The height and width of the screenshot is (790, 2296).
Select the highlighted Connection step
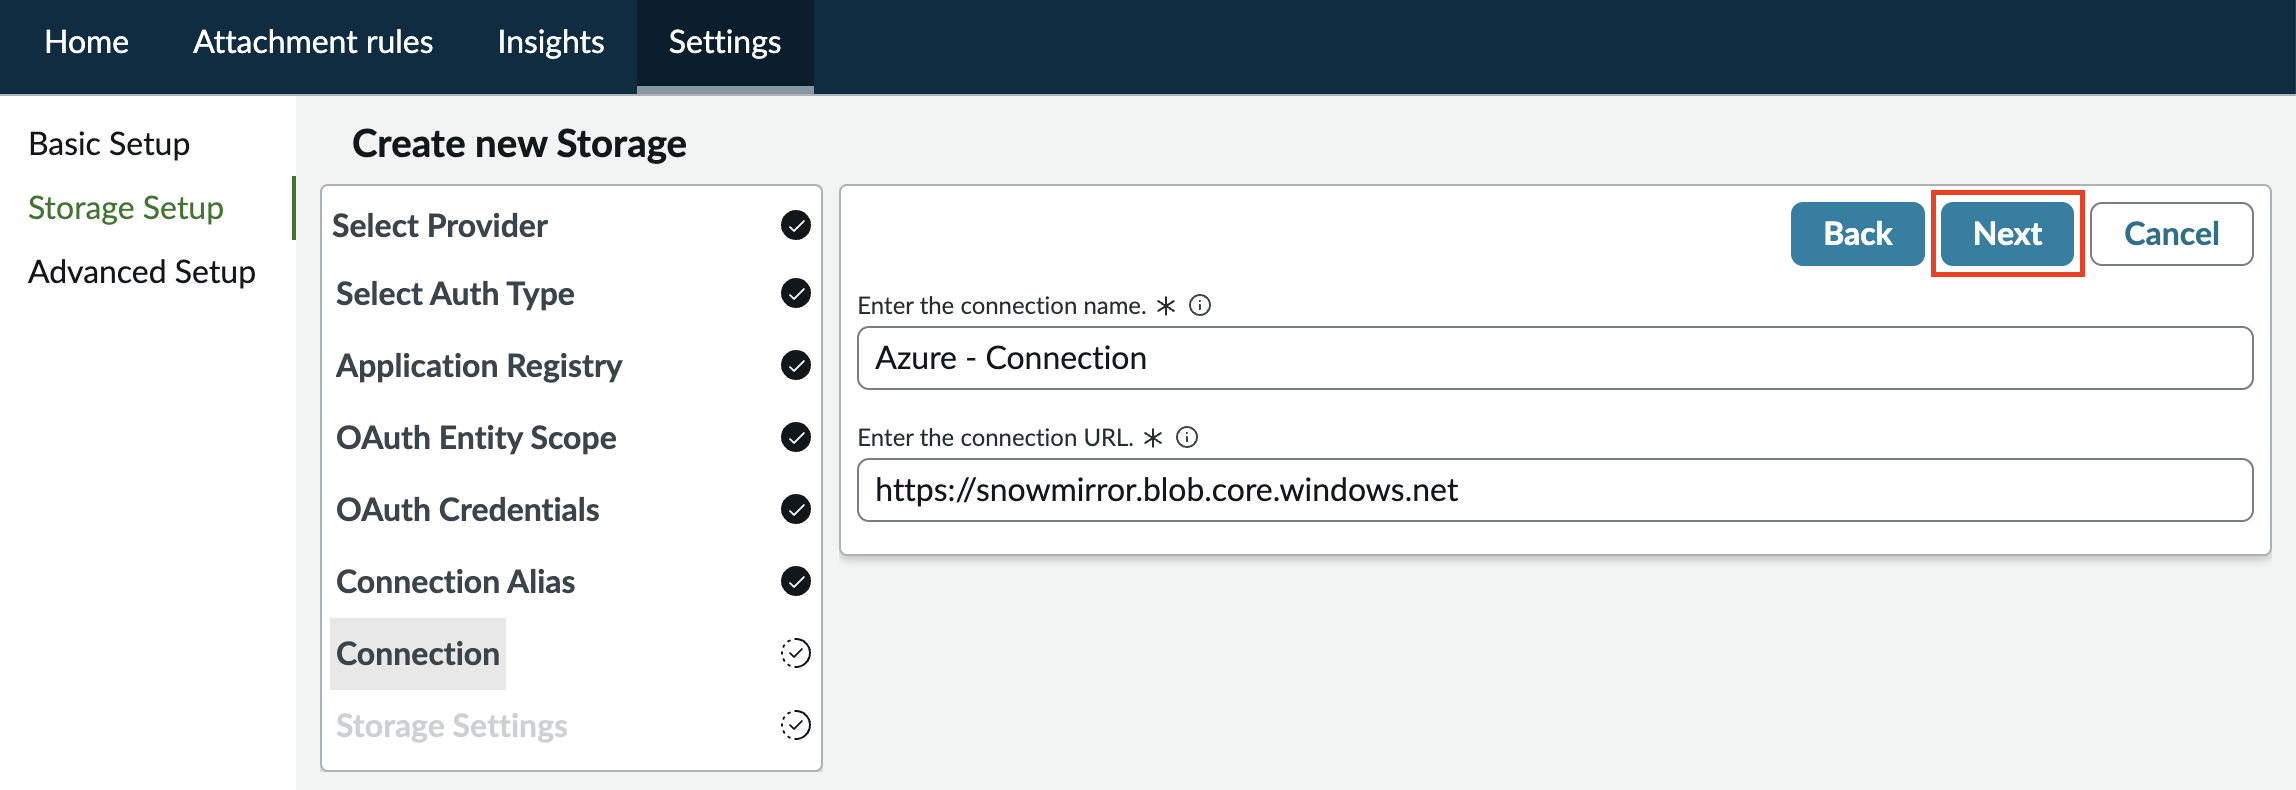pyautogui.click(x=418, y=654)
